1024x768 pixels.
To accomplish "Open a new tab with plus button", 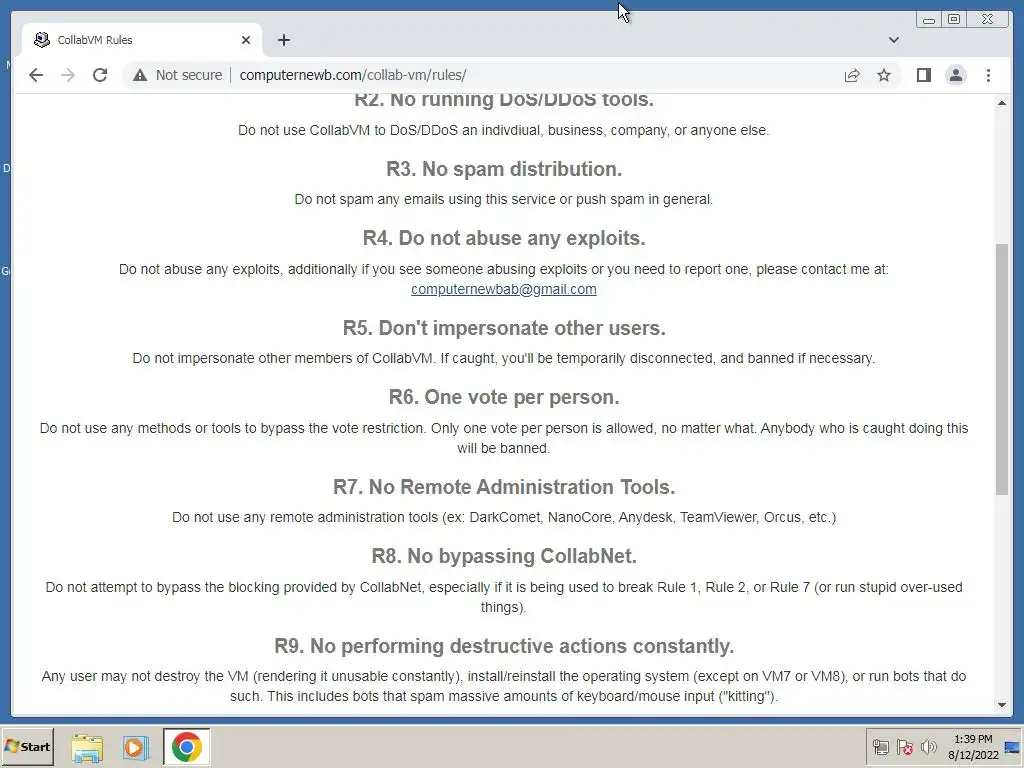I will click(x=283, y=40).
